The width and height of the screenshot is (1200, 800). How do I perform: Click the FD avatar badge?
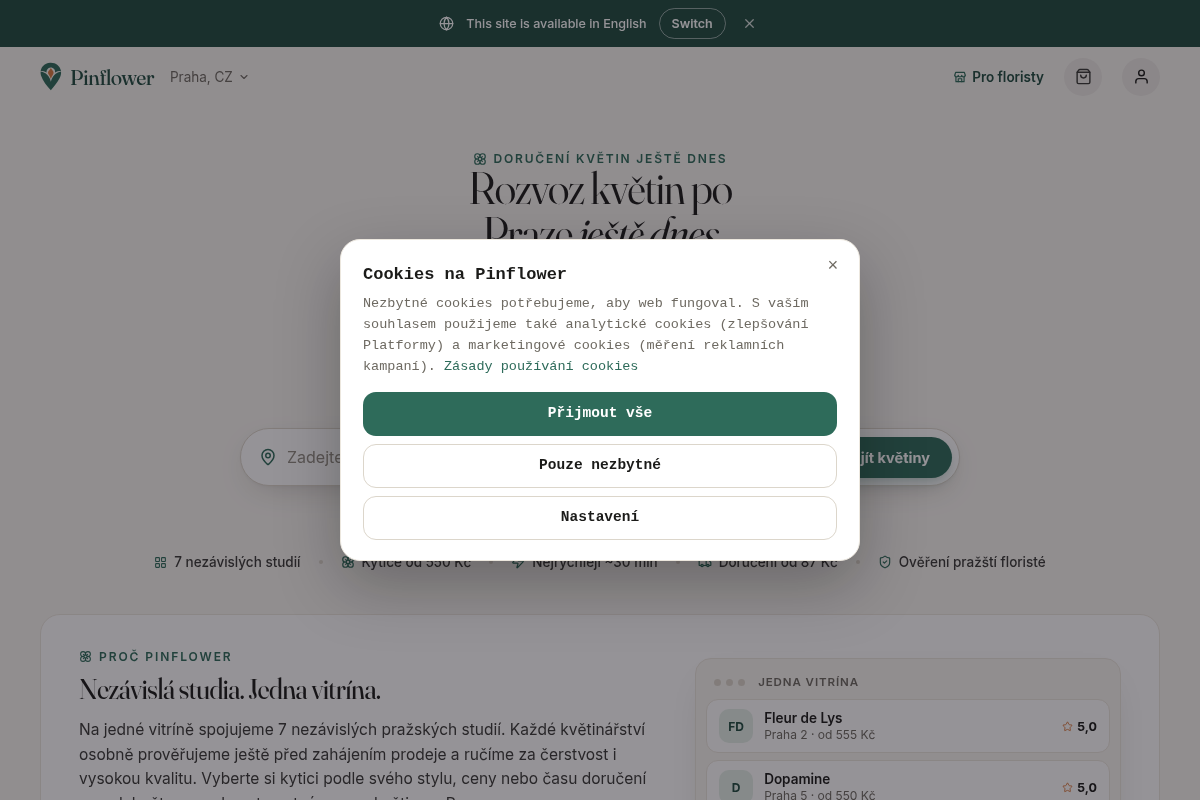point(736,727)
